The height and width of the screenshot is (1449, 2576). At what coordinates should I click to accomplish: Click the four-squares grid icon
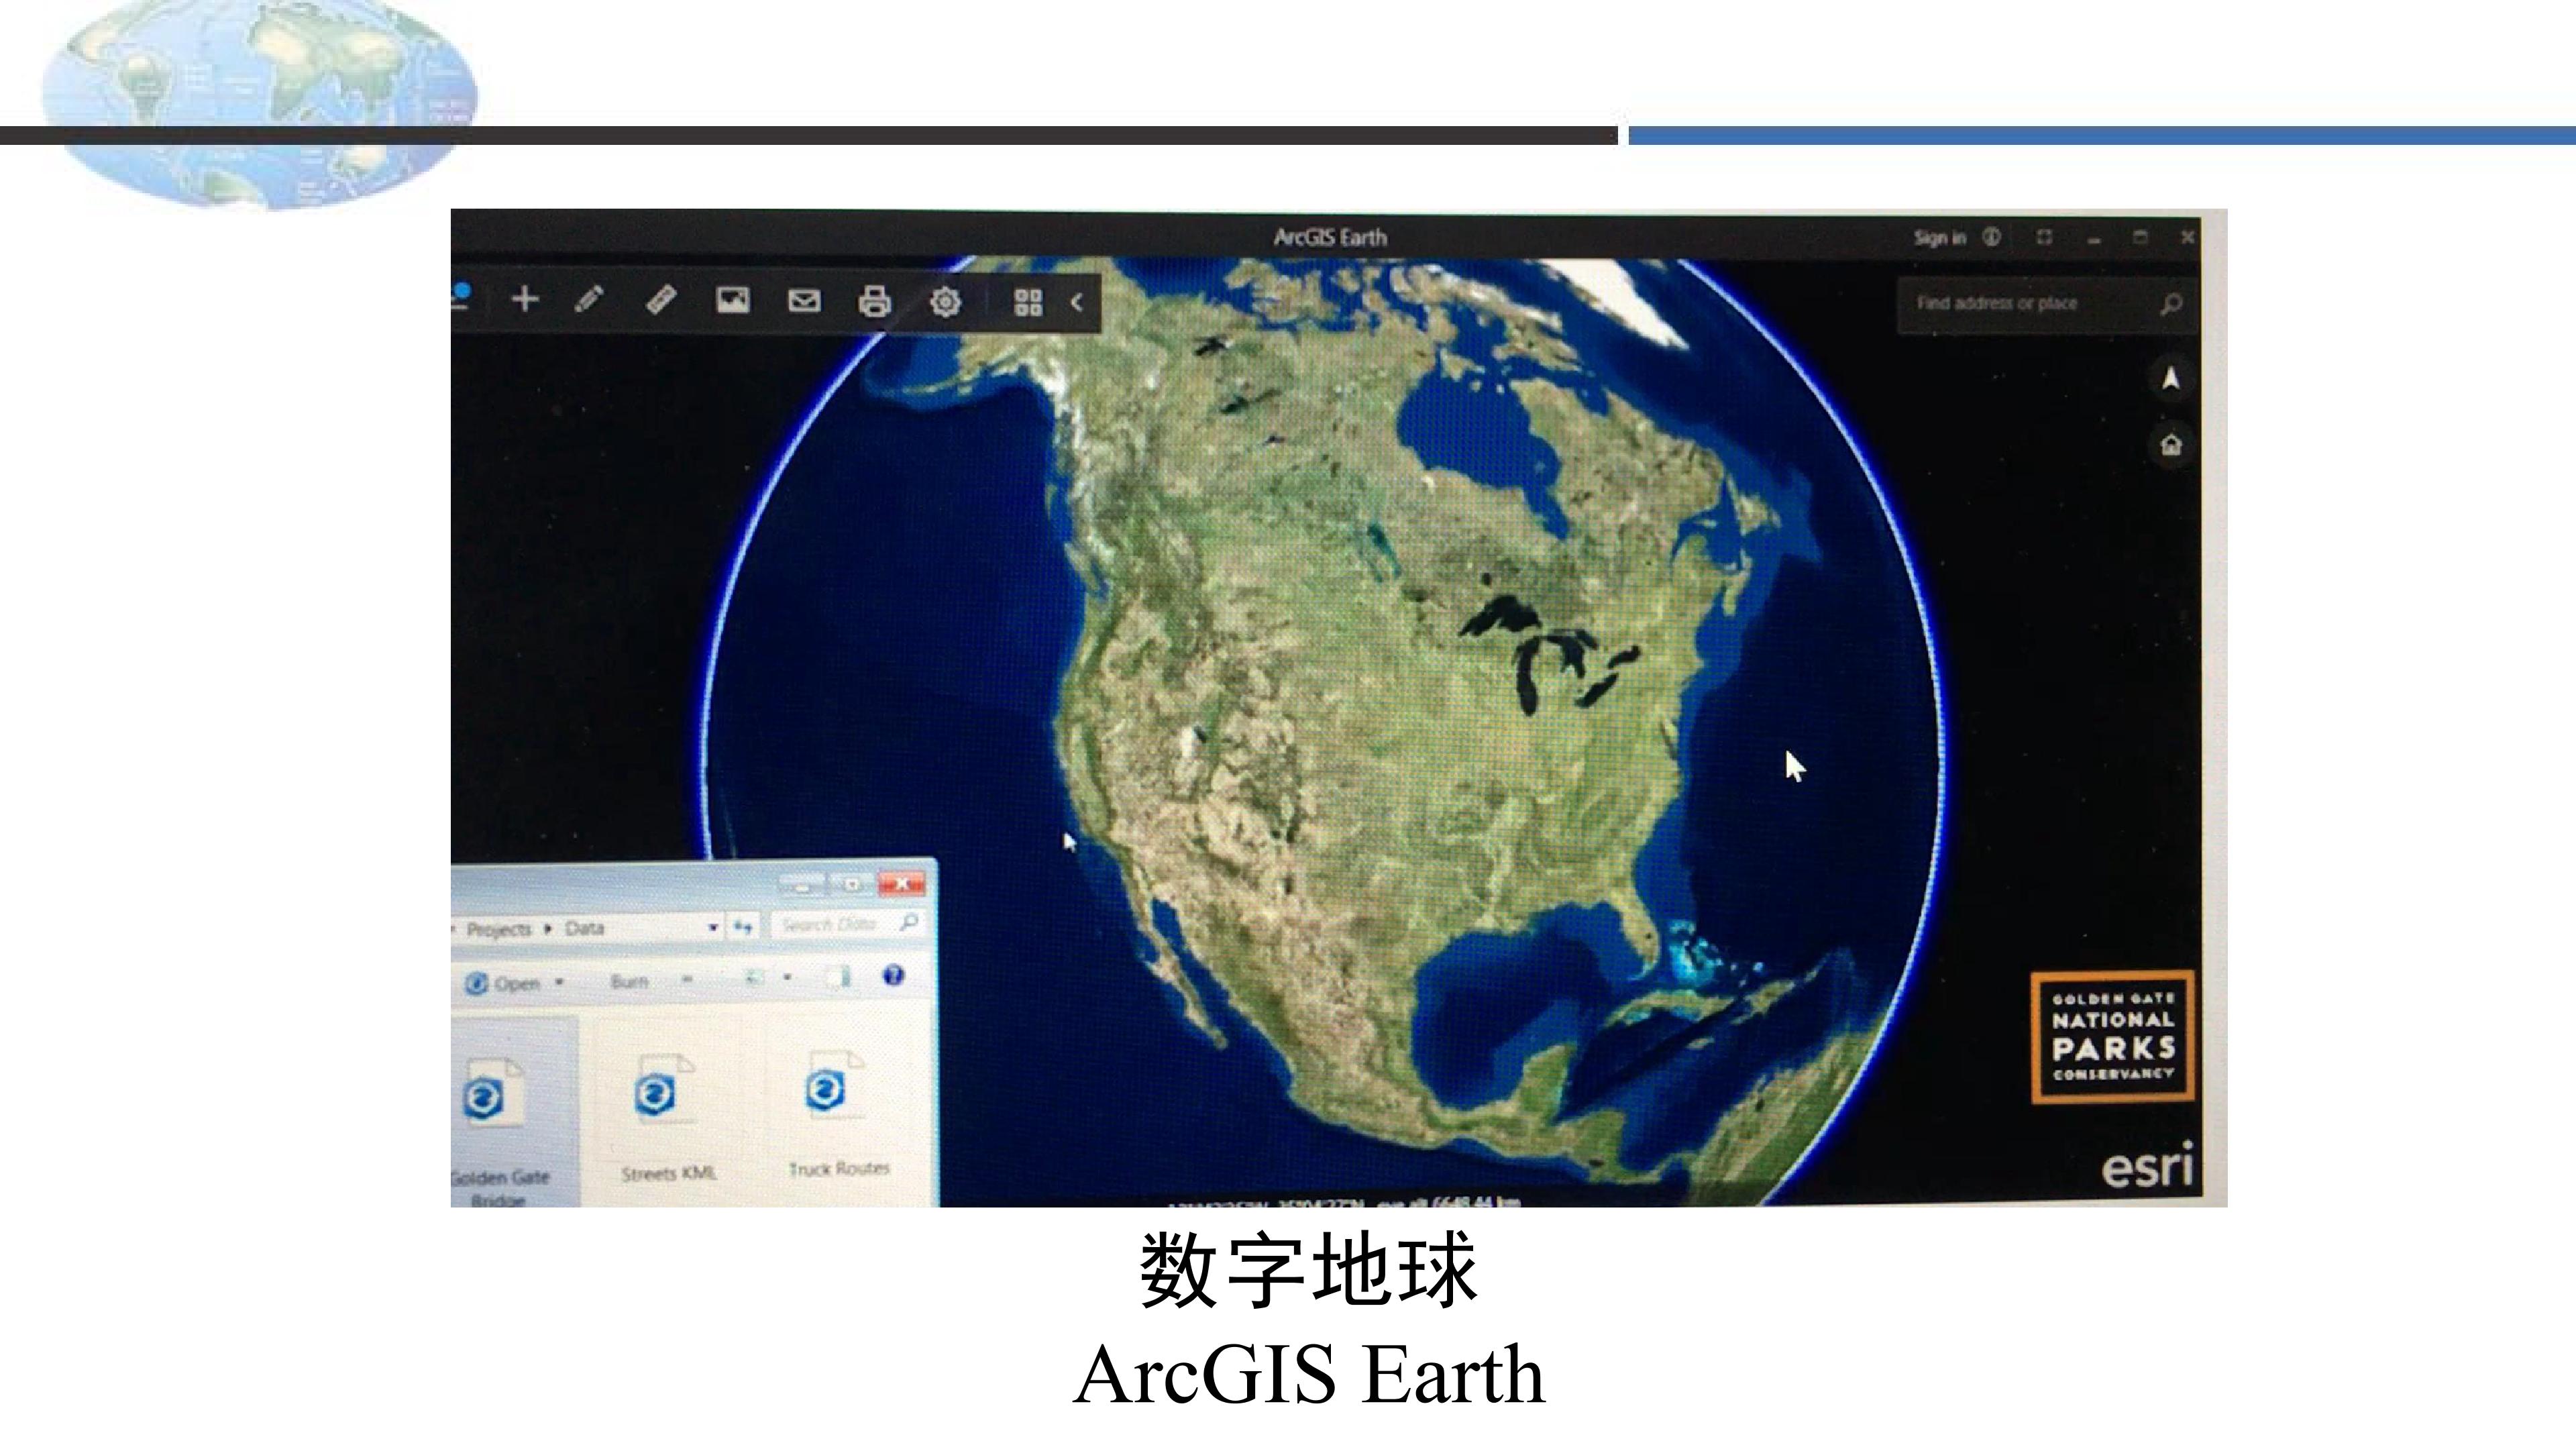click(x=1028, y=302)
